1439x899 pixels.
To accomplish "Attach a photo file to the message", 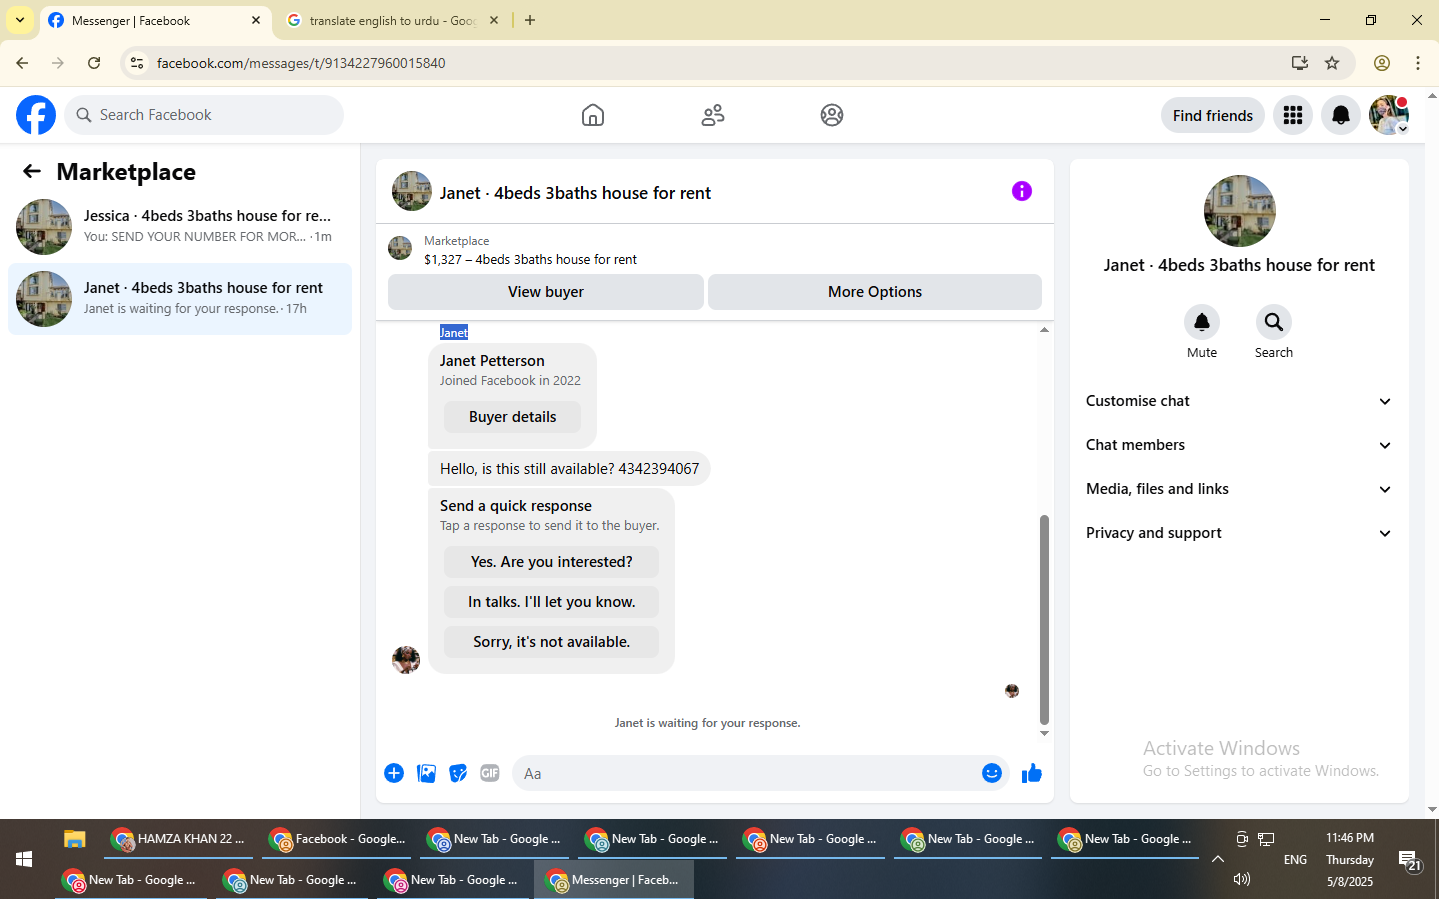I will click(x=426, y=773).
